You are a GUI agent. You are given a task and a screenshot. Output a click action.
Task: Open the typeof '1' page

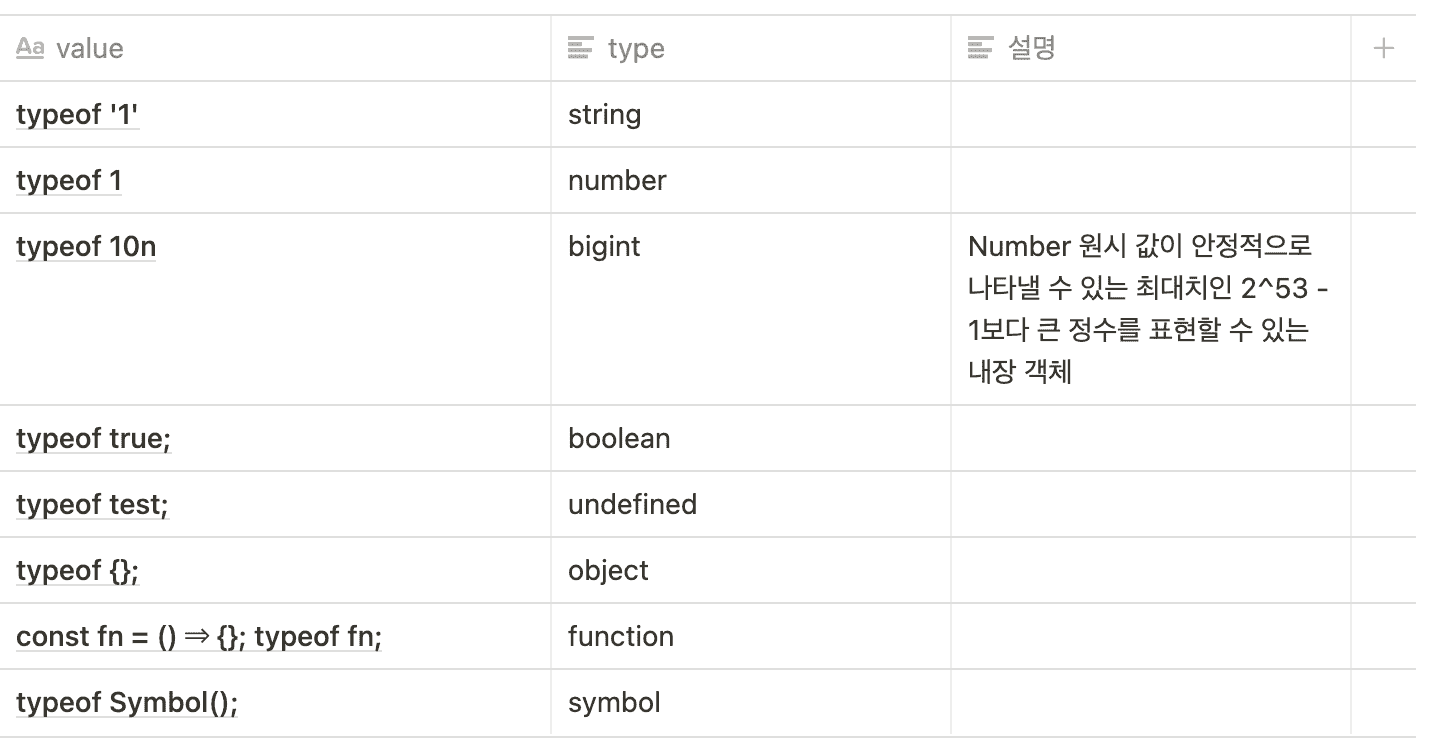[x=77, y=115]
